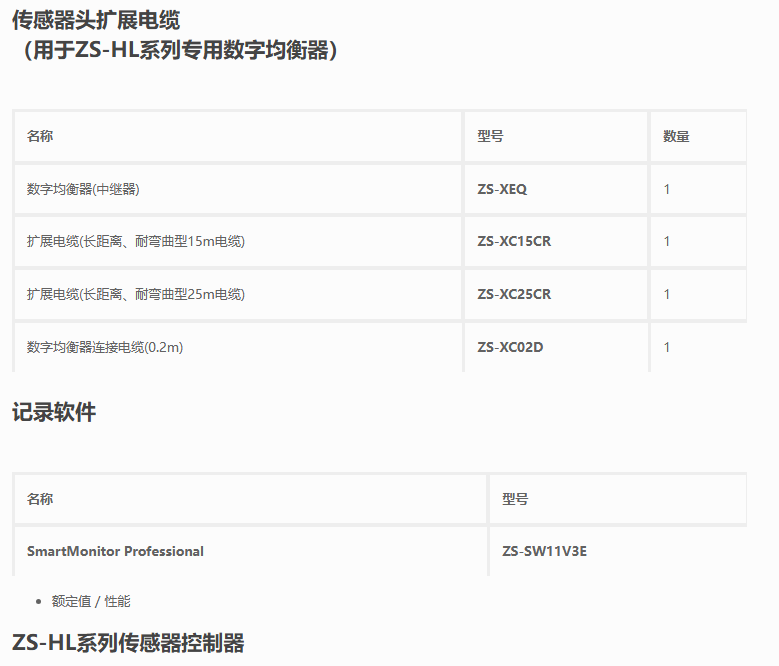Click the 额定值 / 性能 link
779x666 pixels.
tap(91, 601)
